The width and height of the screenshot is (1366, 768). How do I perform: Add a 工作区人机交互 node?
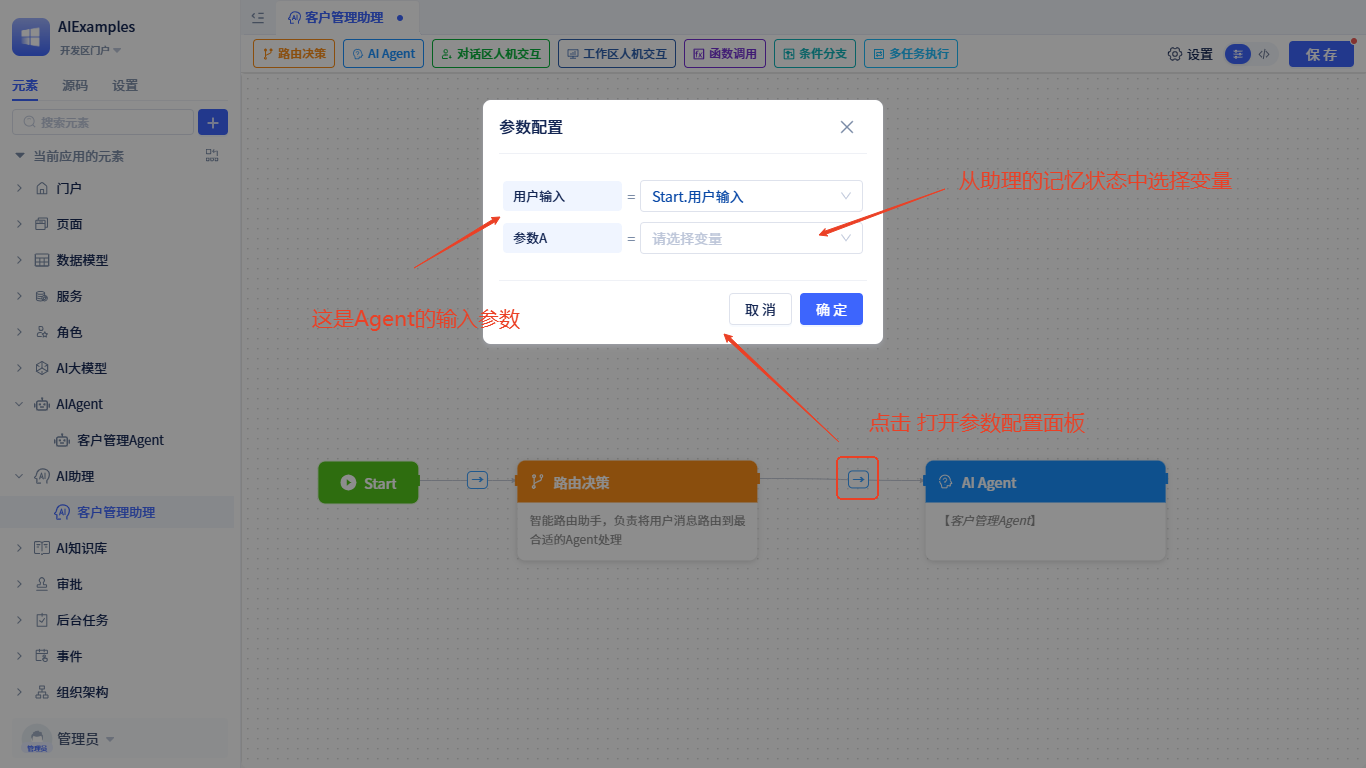click(617, 54)
